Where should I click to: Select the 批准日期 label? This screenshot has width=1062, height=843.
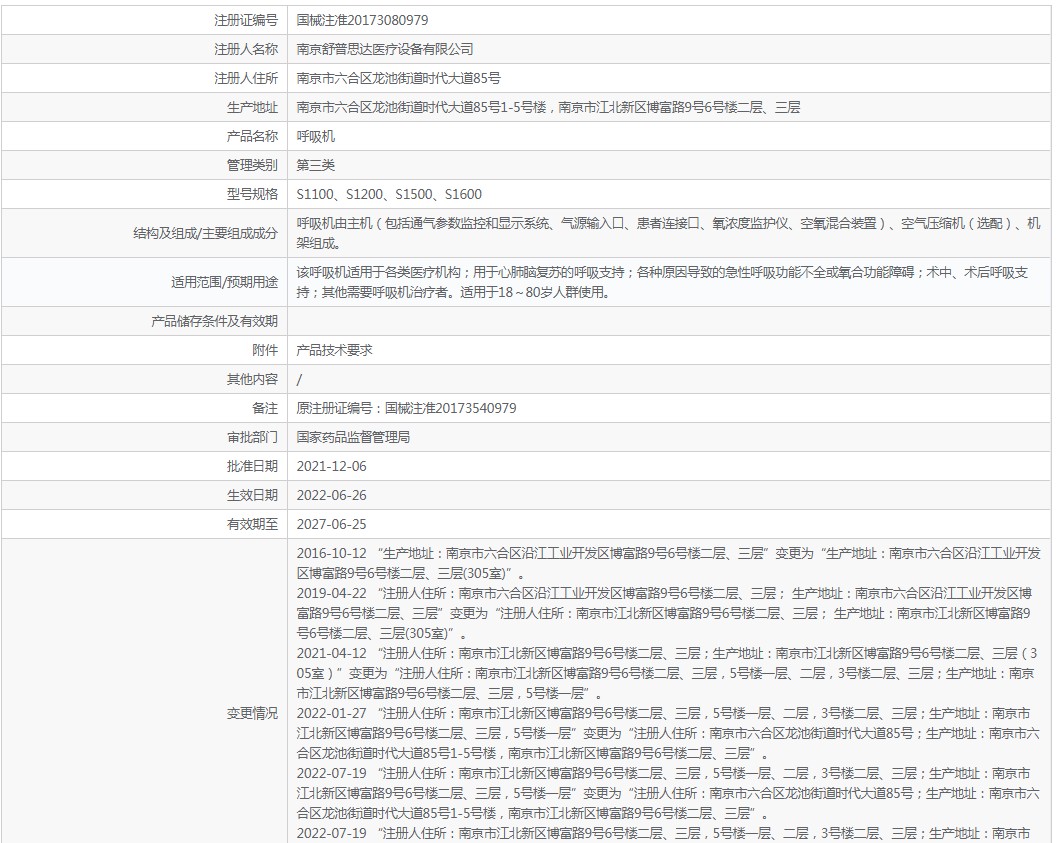(252, 467)
